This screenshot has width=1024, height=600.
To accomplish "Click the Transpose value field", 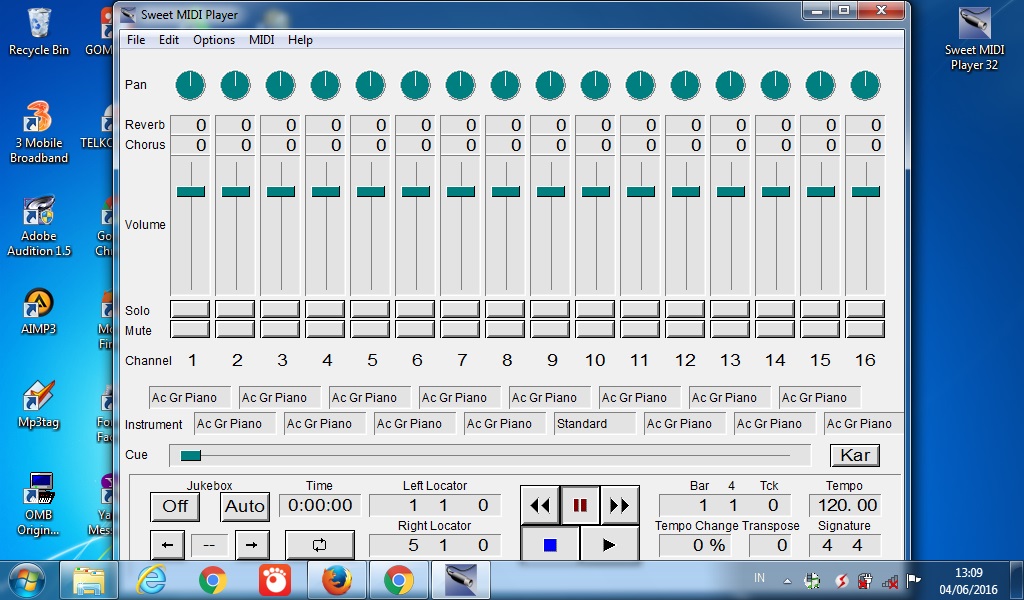I will pyautogui.click(x=772, y=545).
